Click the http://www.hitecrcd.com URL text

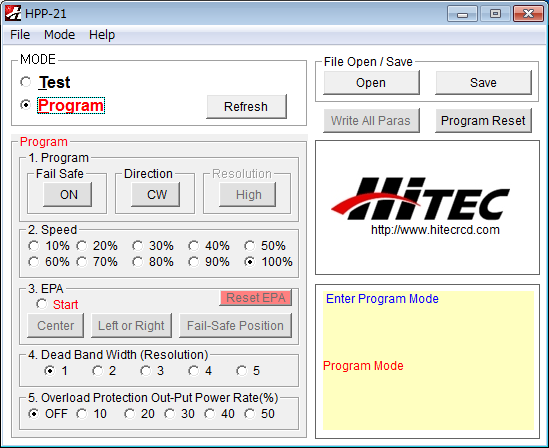point(435,230)
